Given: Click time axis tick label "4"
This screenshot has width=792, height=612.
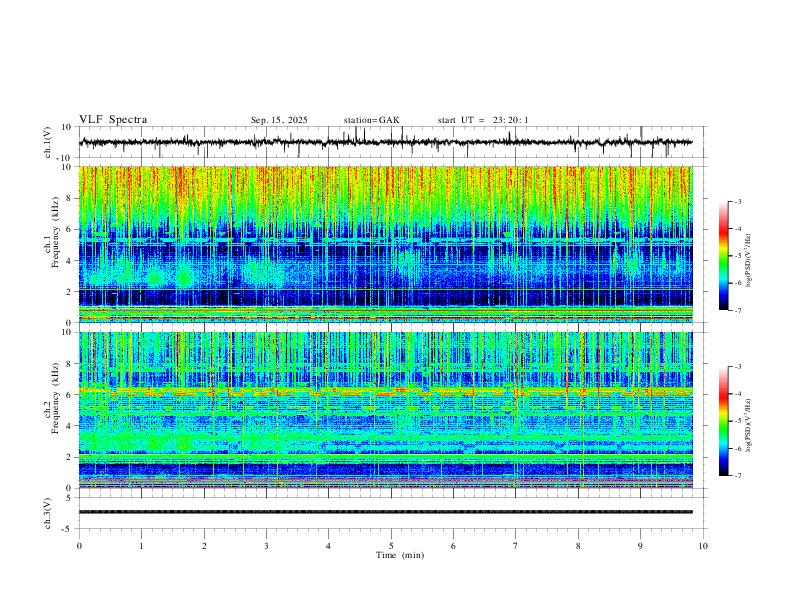Looking at the screenshot, I should coord(328,546).
